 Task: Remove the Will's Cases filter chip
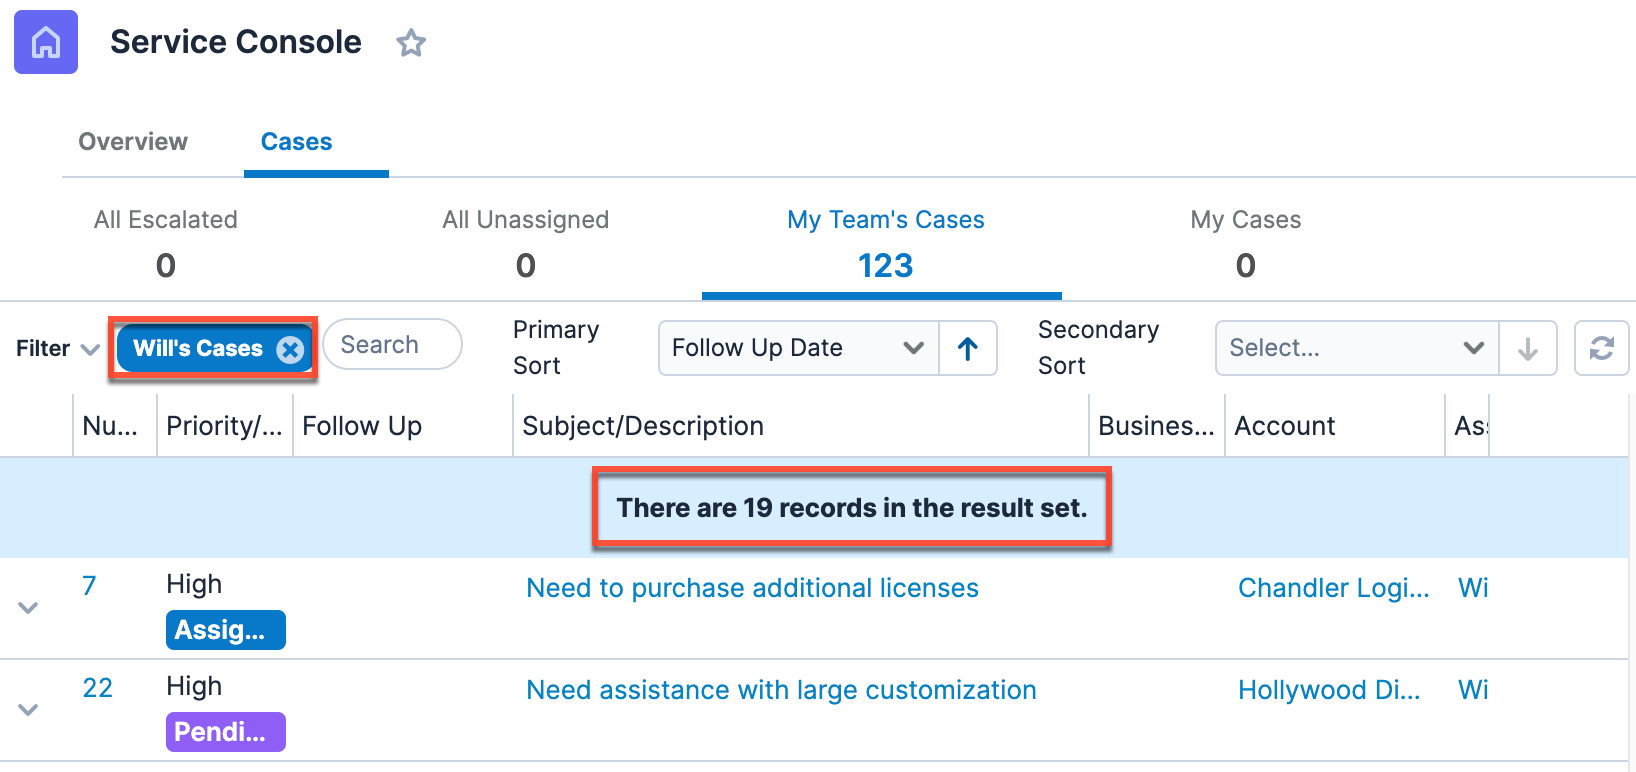[290, 349]
